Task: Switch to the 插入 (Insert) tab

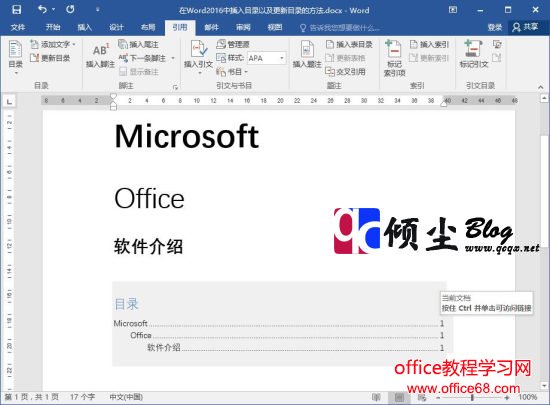Action: (x=85, y=27)
